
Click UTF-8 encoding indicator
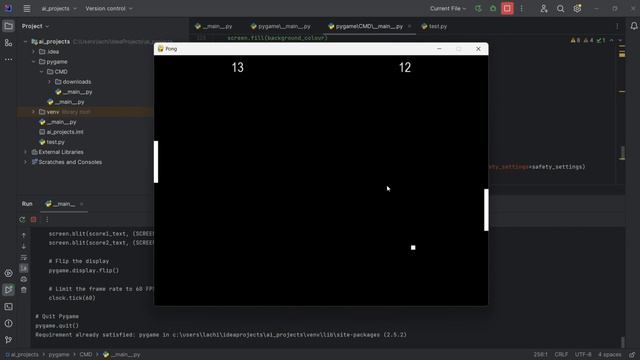pyautogui.click(x=583, y=355)
